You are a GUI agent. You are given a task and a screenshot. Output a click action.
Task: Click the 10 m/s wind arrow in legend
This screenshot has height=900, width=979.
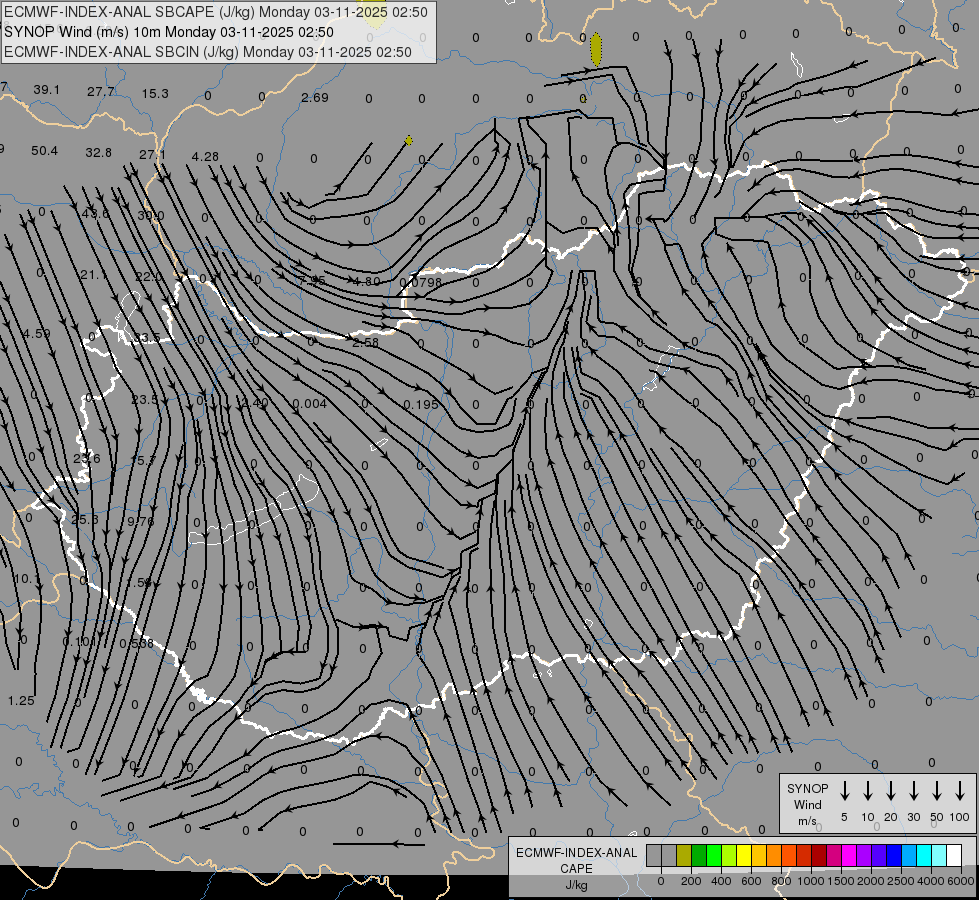(867, 791)
